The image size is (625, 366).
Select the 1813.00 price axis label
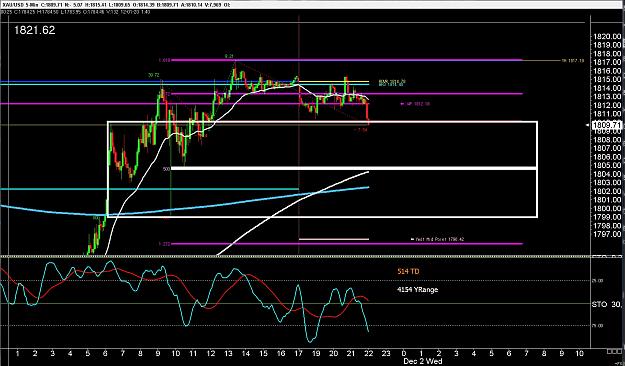[x=607, y=96]
